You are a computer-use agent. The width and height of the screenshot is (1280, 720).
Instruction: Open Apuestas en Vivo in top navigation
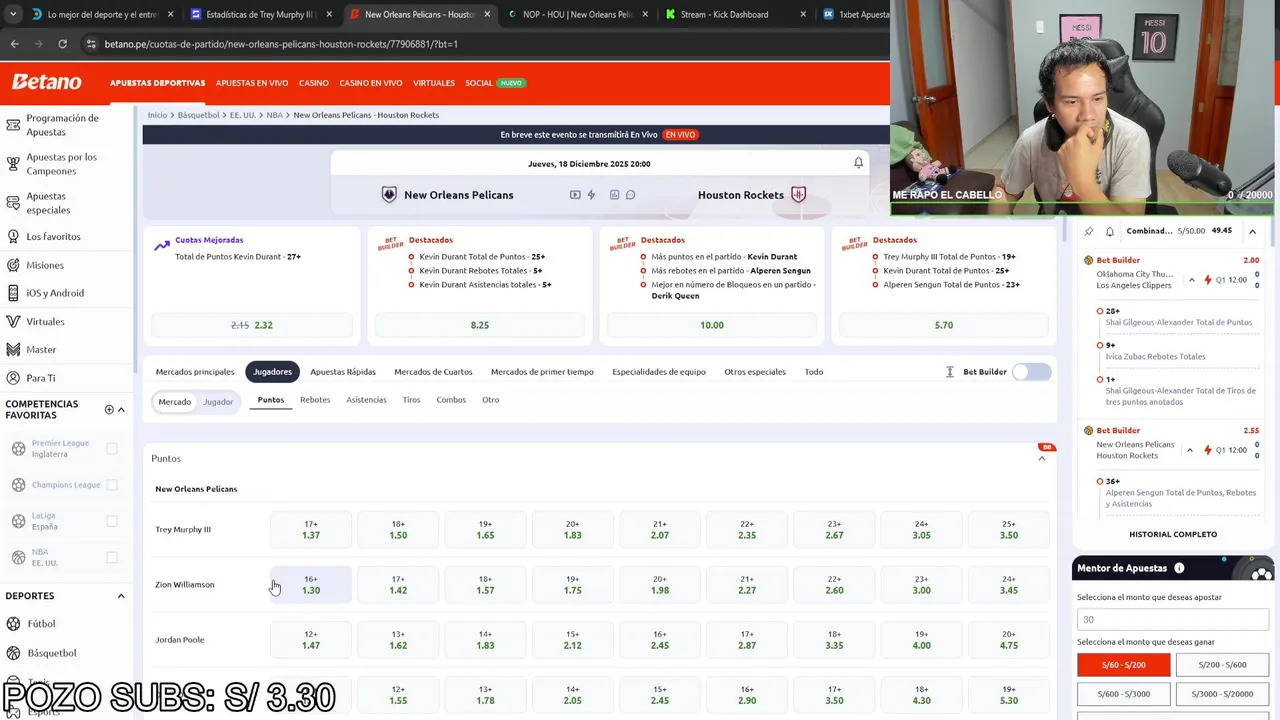click(252, 83)
